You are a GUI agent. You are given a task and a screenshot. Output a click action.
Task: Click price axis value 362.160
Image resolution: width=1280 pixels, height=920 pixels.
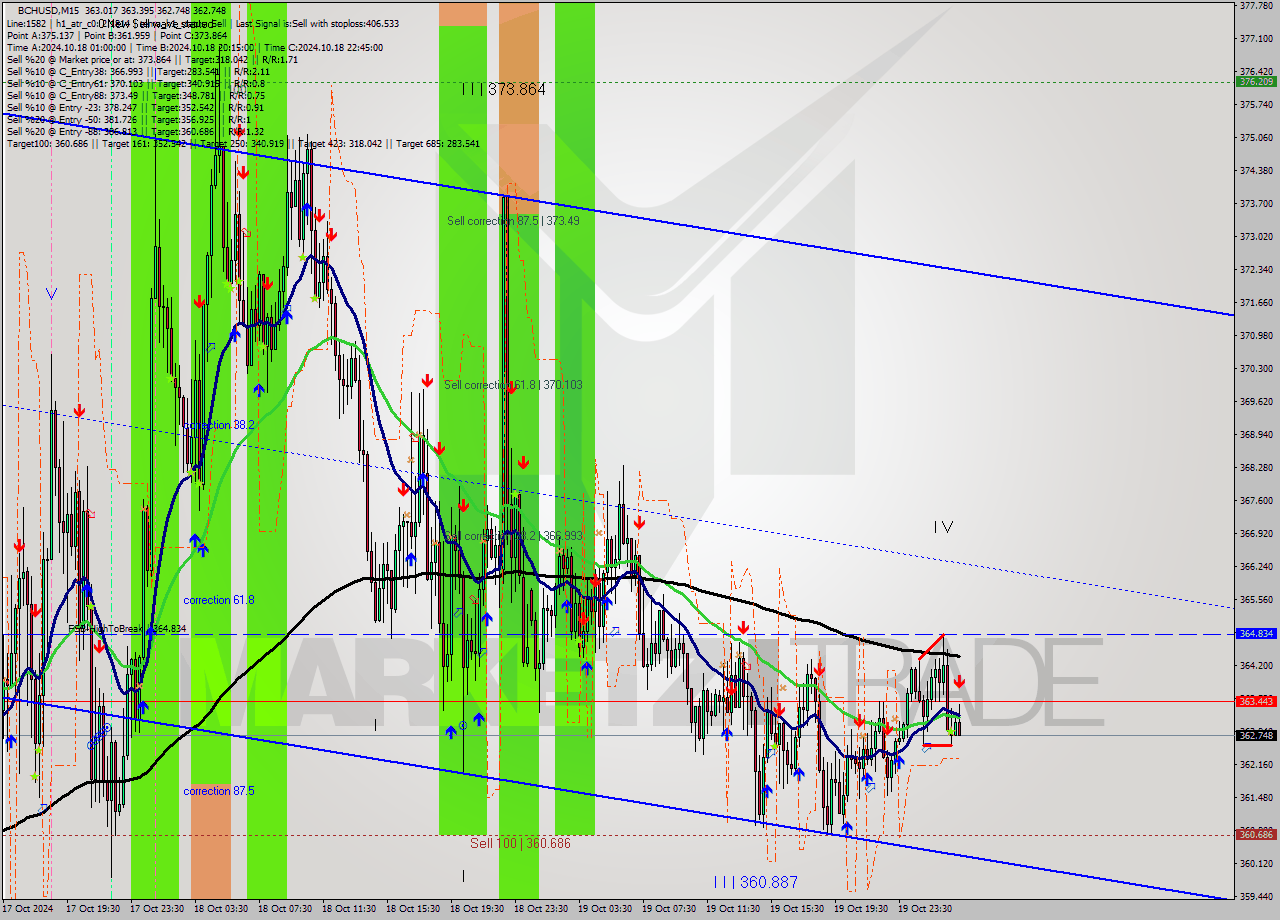(1256, 764)
